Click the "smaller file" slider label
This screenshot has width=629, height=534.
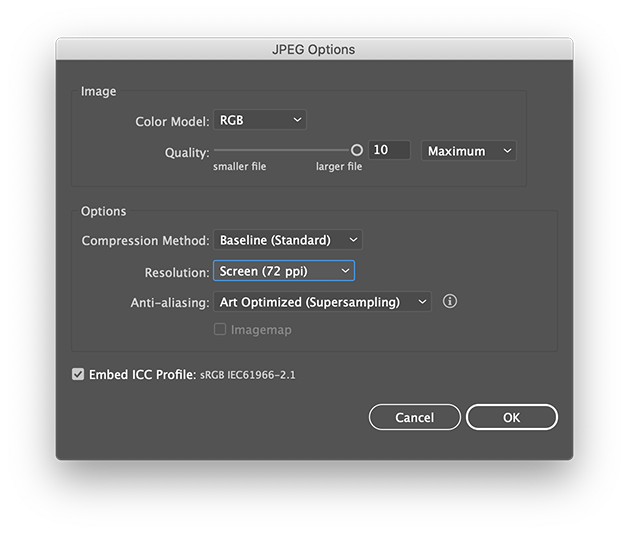pos(239,167)
